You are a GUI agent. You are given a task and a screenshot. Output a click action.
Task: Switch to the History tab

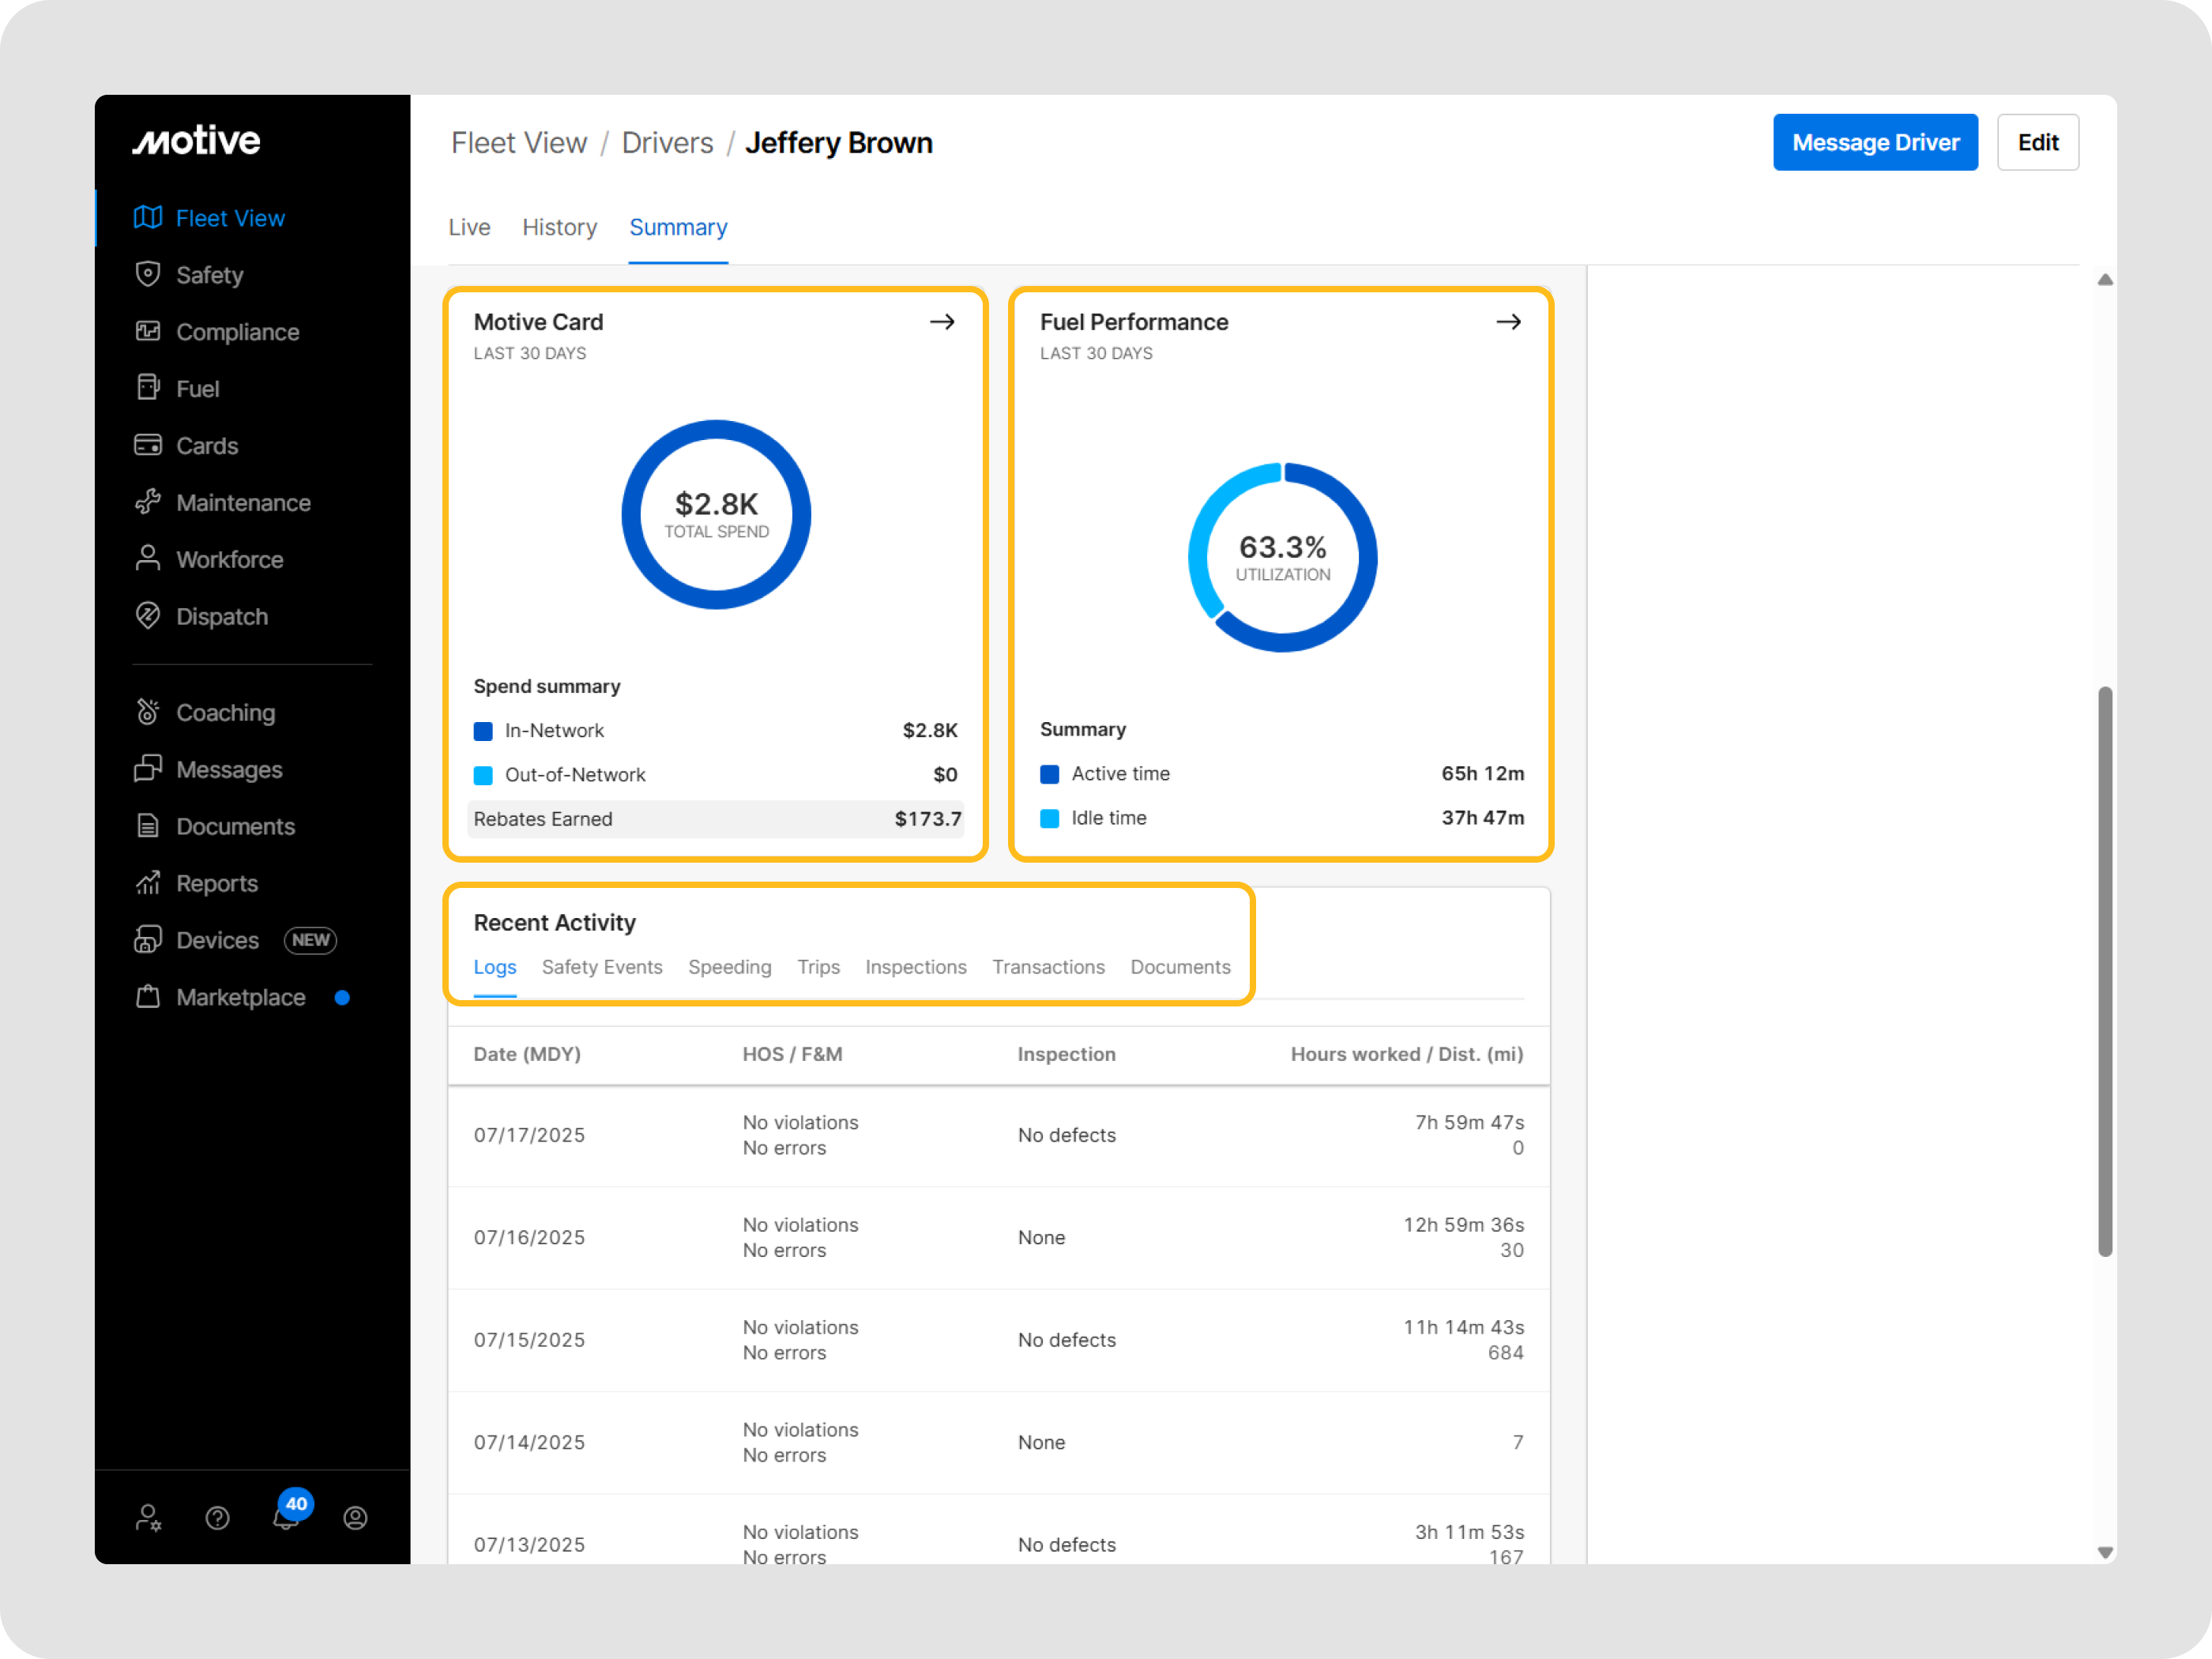[559, 228]
